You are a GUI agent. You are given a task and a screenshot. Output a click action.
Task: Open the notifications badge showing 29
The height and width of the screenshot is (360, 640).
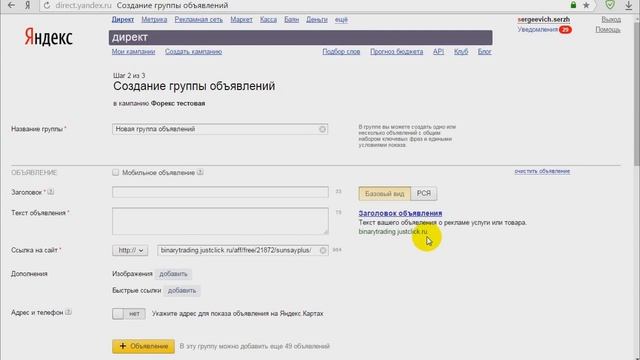point(565,30)
